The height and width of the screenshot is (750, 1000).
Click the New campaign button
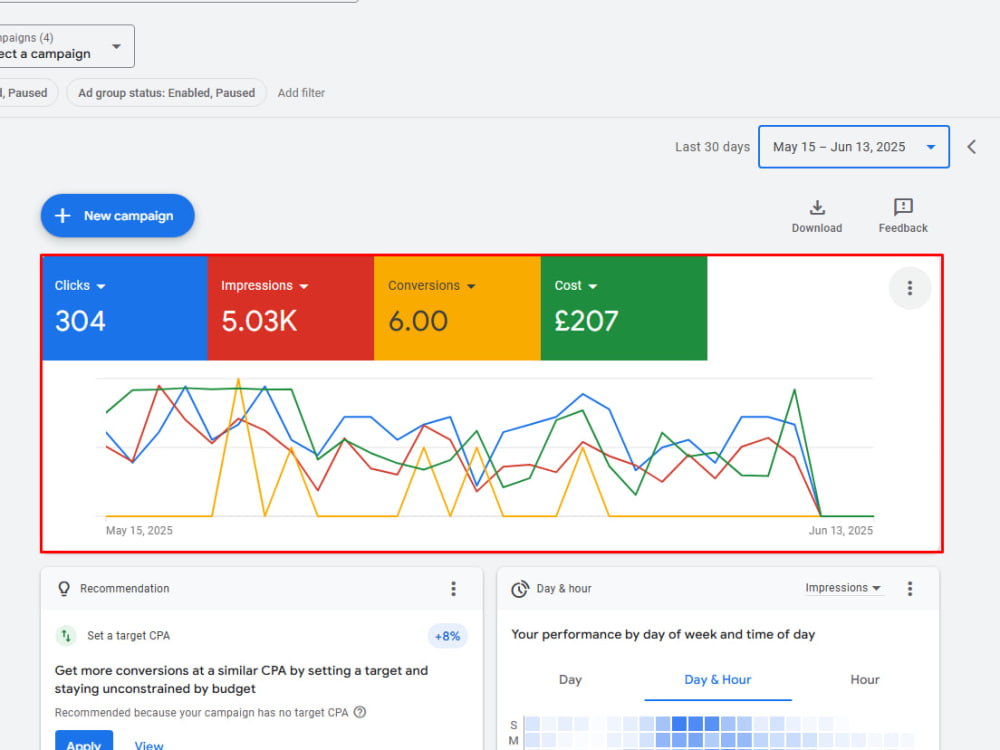pos(117,216)
